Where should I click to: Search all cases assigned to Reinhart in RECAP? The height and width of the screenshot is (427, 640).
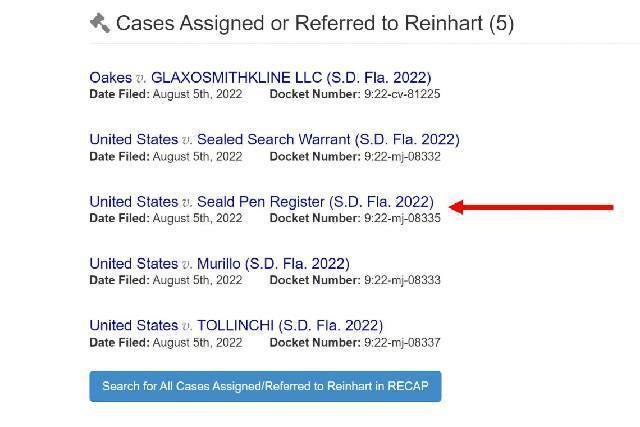coord(265,385)
